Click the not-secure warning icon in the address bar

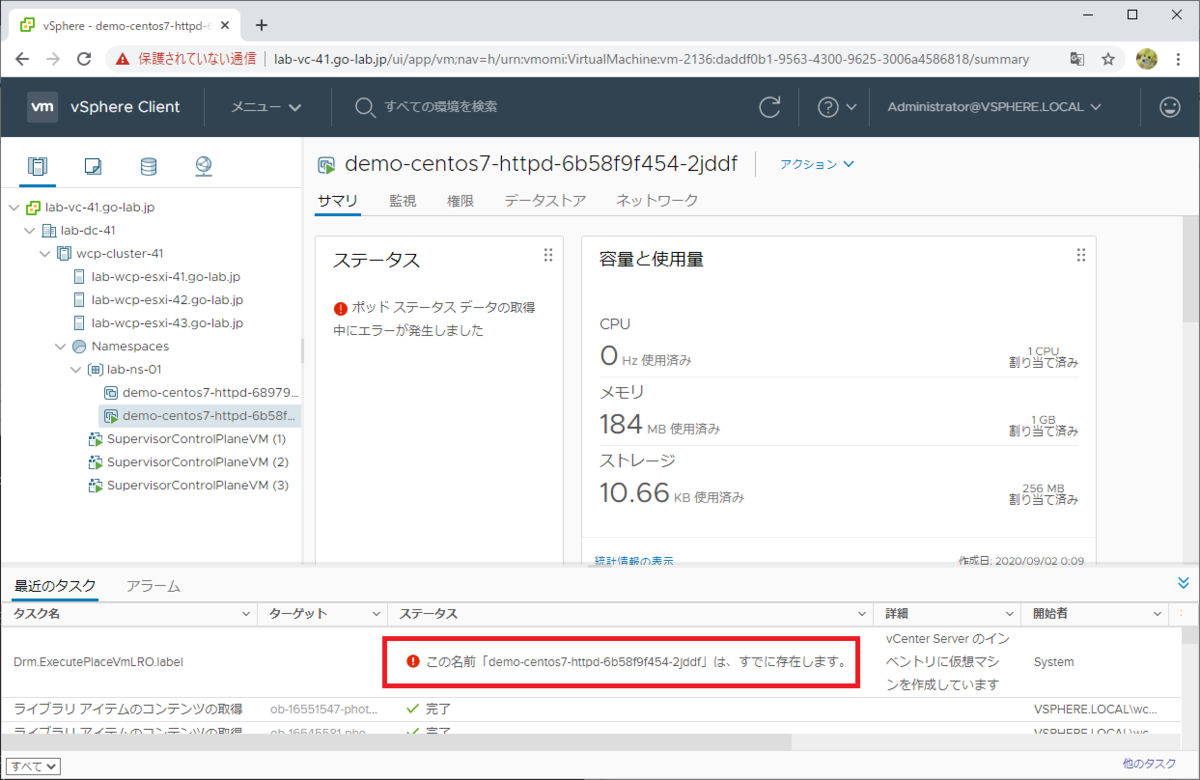click(x=122, y=59)
